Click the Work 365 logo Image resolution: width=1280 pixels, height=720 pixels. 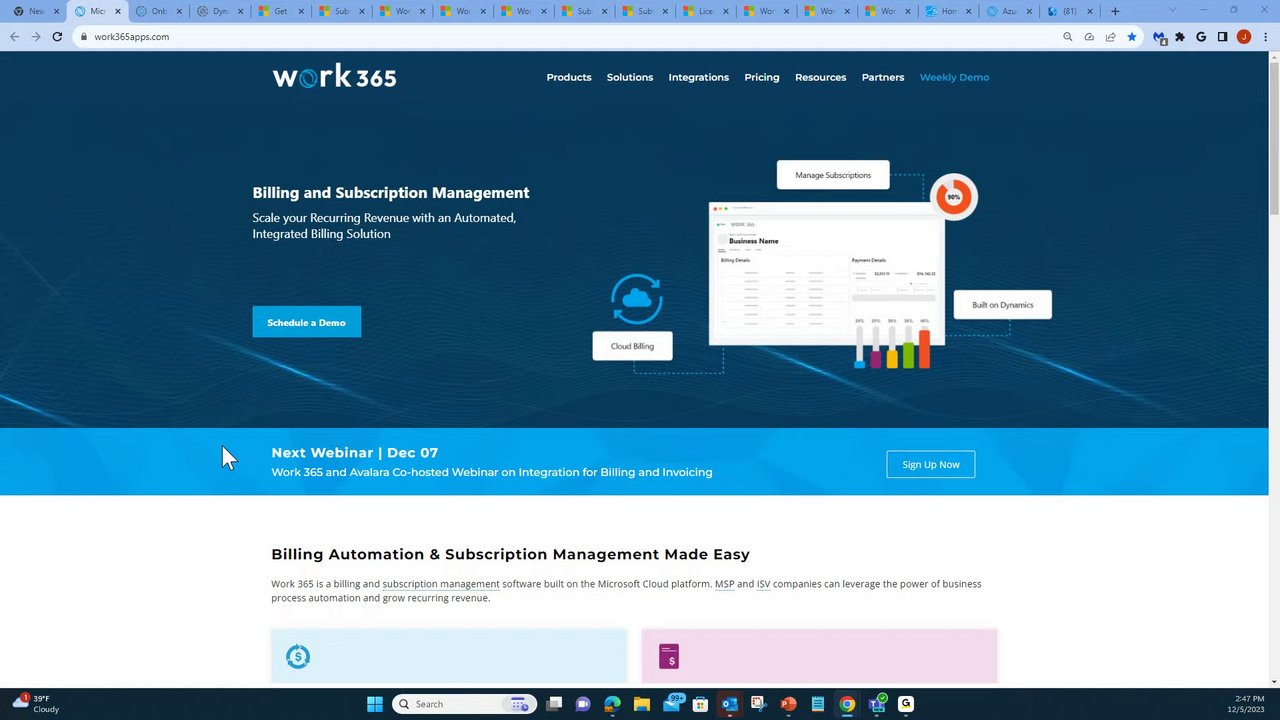(334, 76)
